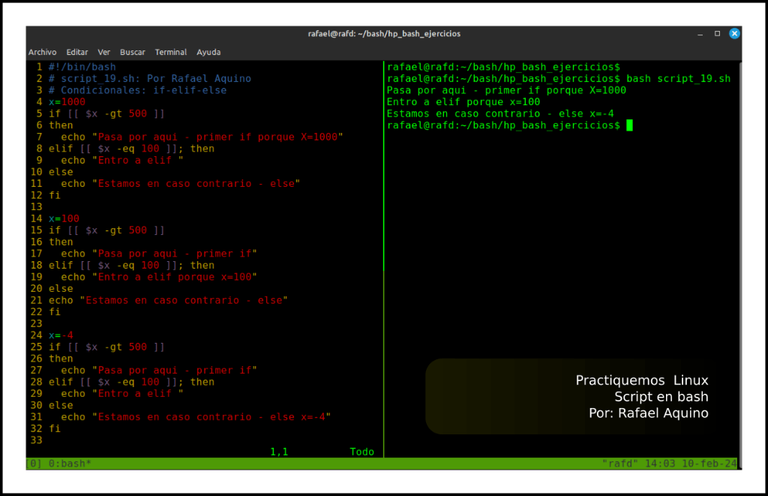Minimize the terminal window
768x496 pixels.
point(700,34)
